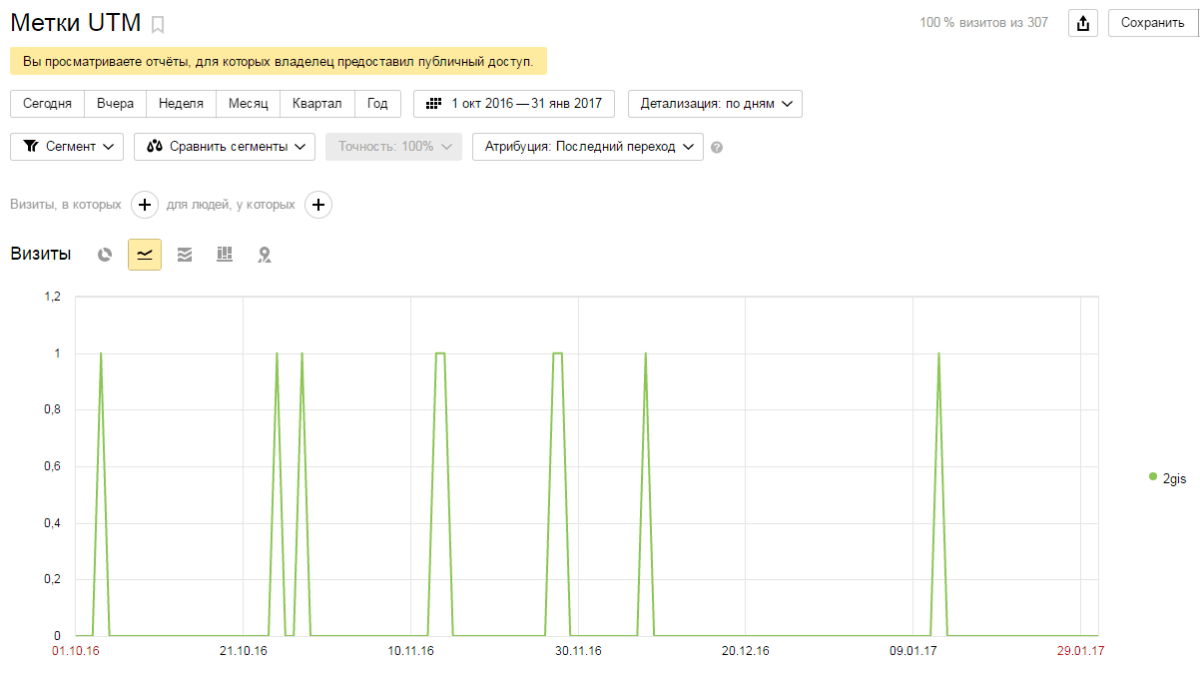
Task: Select the Квартал period tab
Action: point(317,104)
